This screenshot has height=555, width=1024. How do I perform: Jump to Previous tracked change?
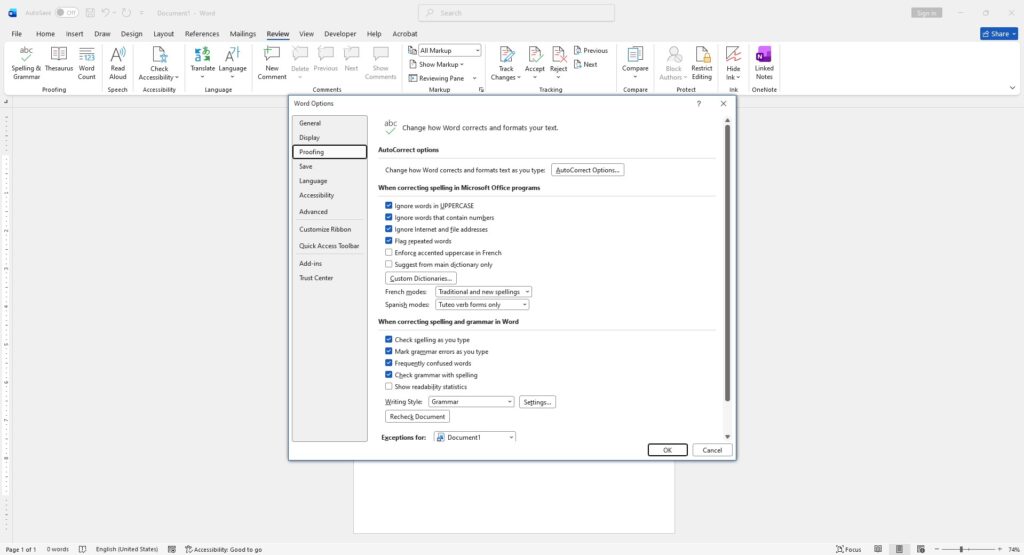coord(590,50)
